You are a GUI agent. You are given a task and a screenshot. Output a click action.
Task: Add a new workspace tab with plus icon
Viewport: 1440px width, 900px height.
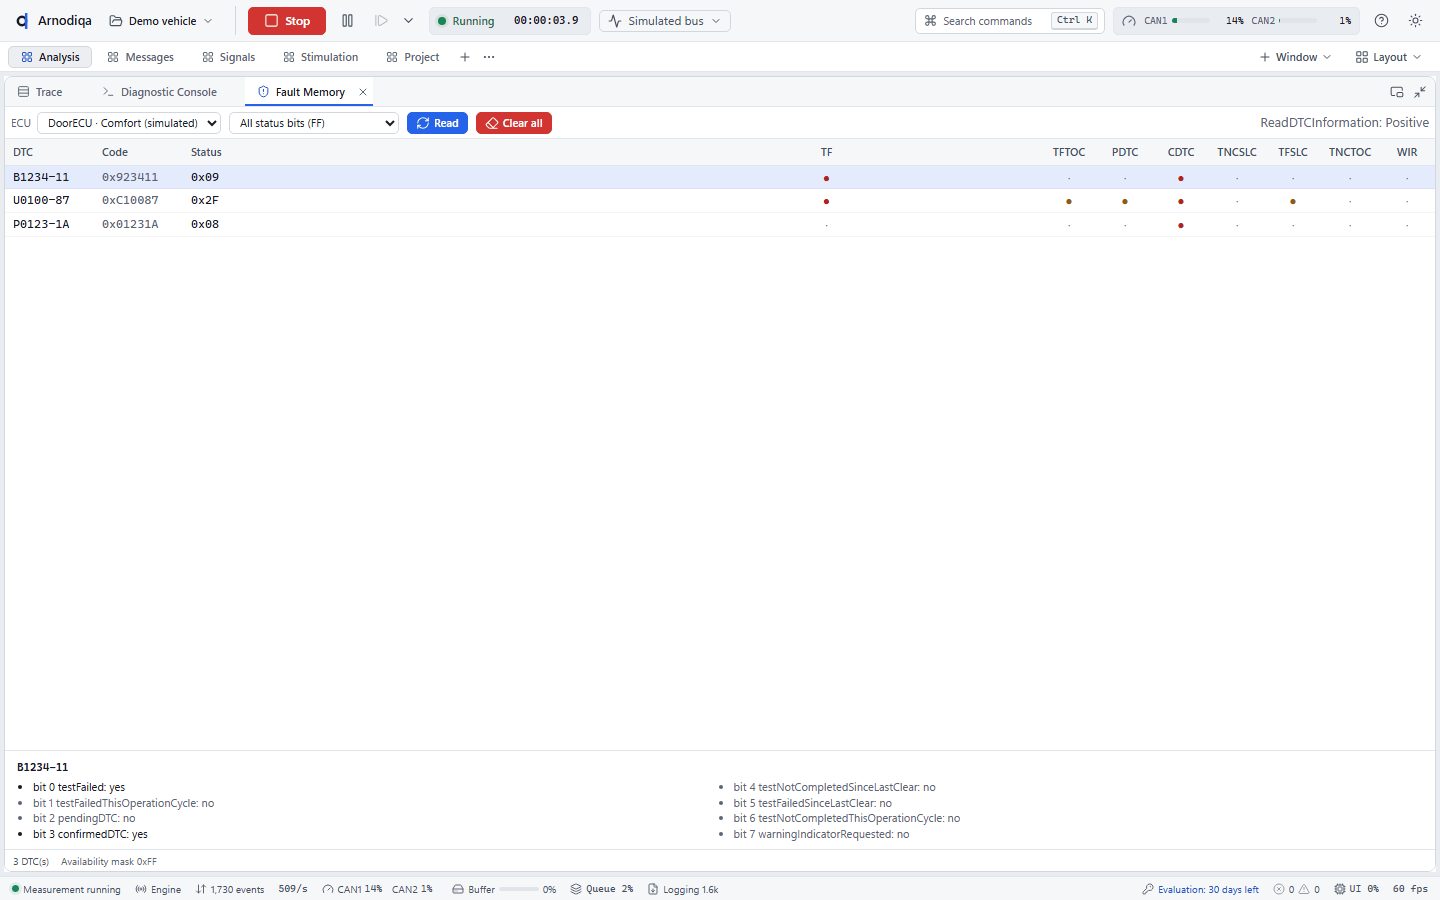(x=465, y=57)
